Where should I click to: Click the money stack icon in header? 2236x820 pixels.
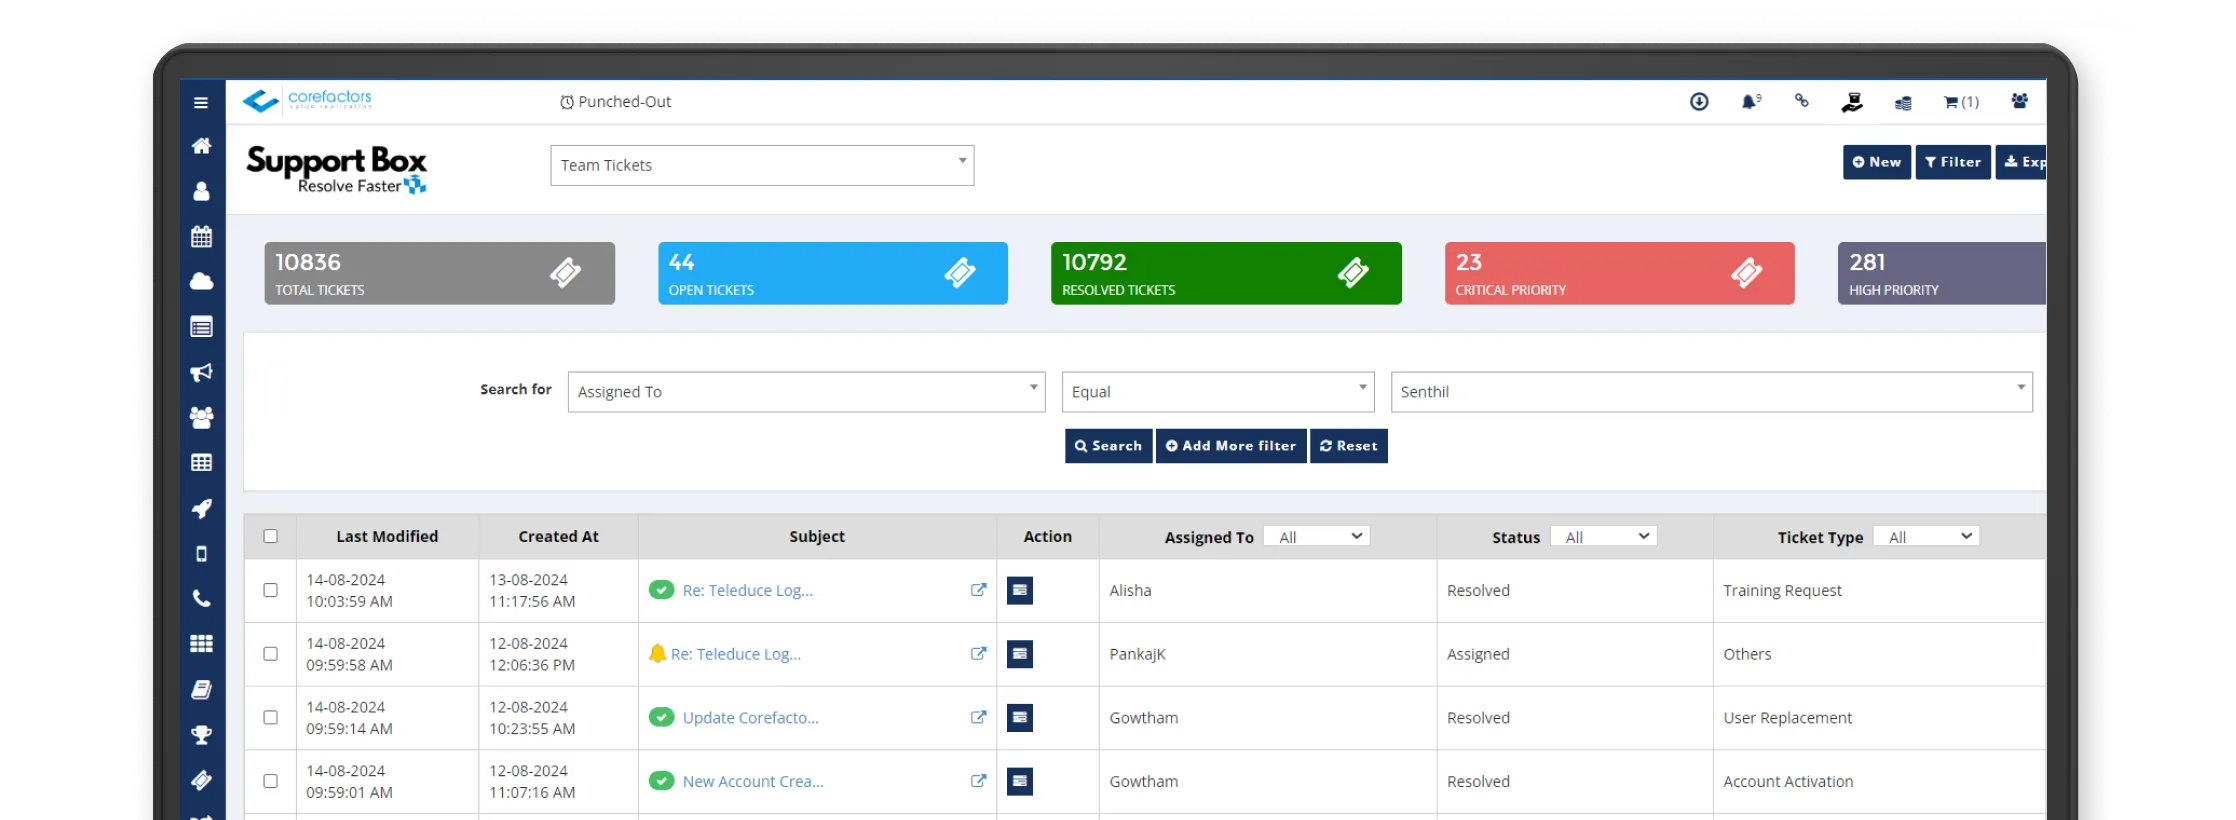[x=1903, y=102]
